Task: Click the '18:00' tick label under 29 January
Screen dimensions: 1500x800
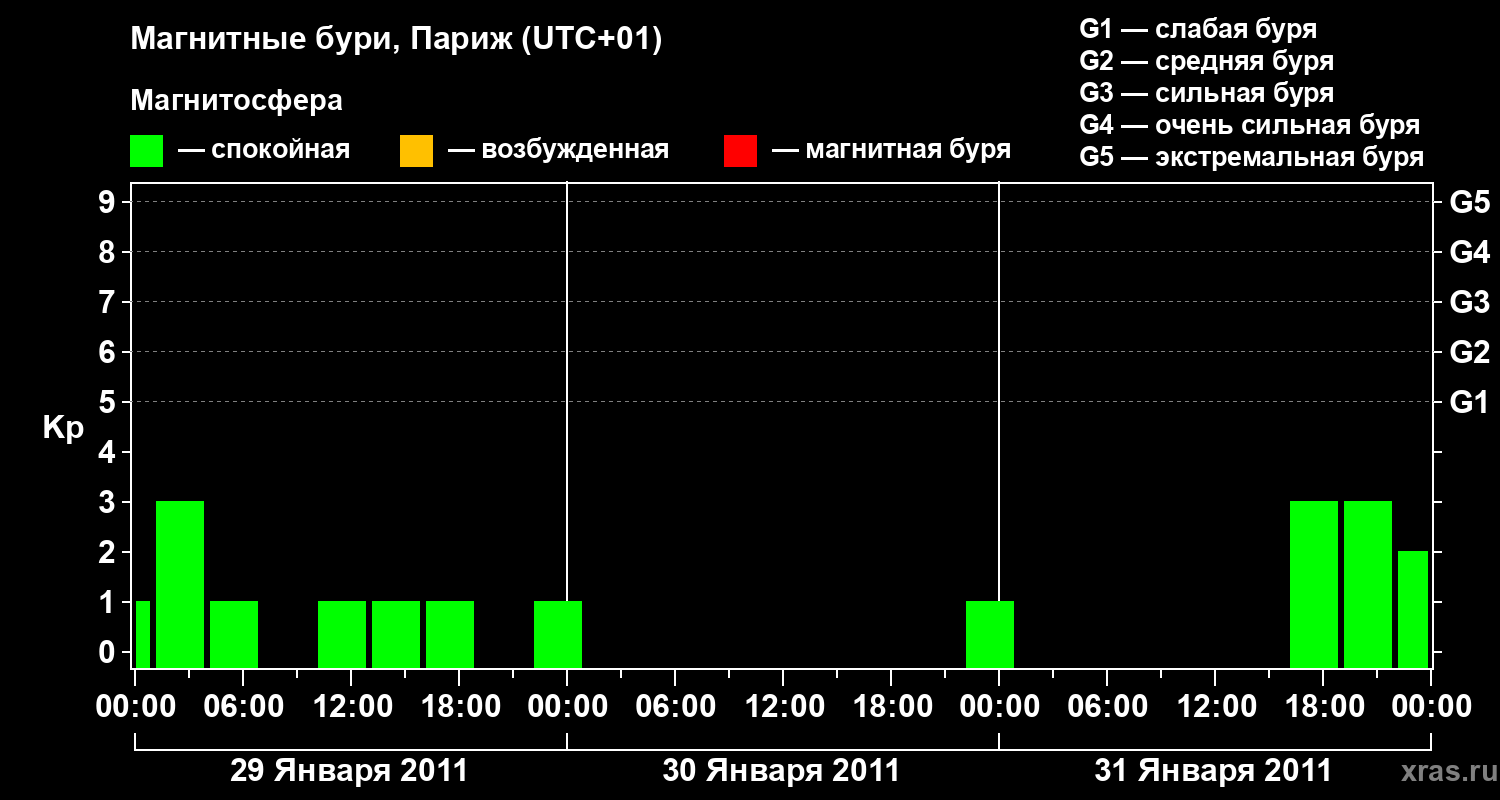Action: 459,707
